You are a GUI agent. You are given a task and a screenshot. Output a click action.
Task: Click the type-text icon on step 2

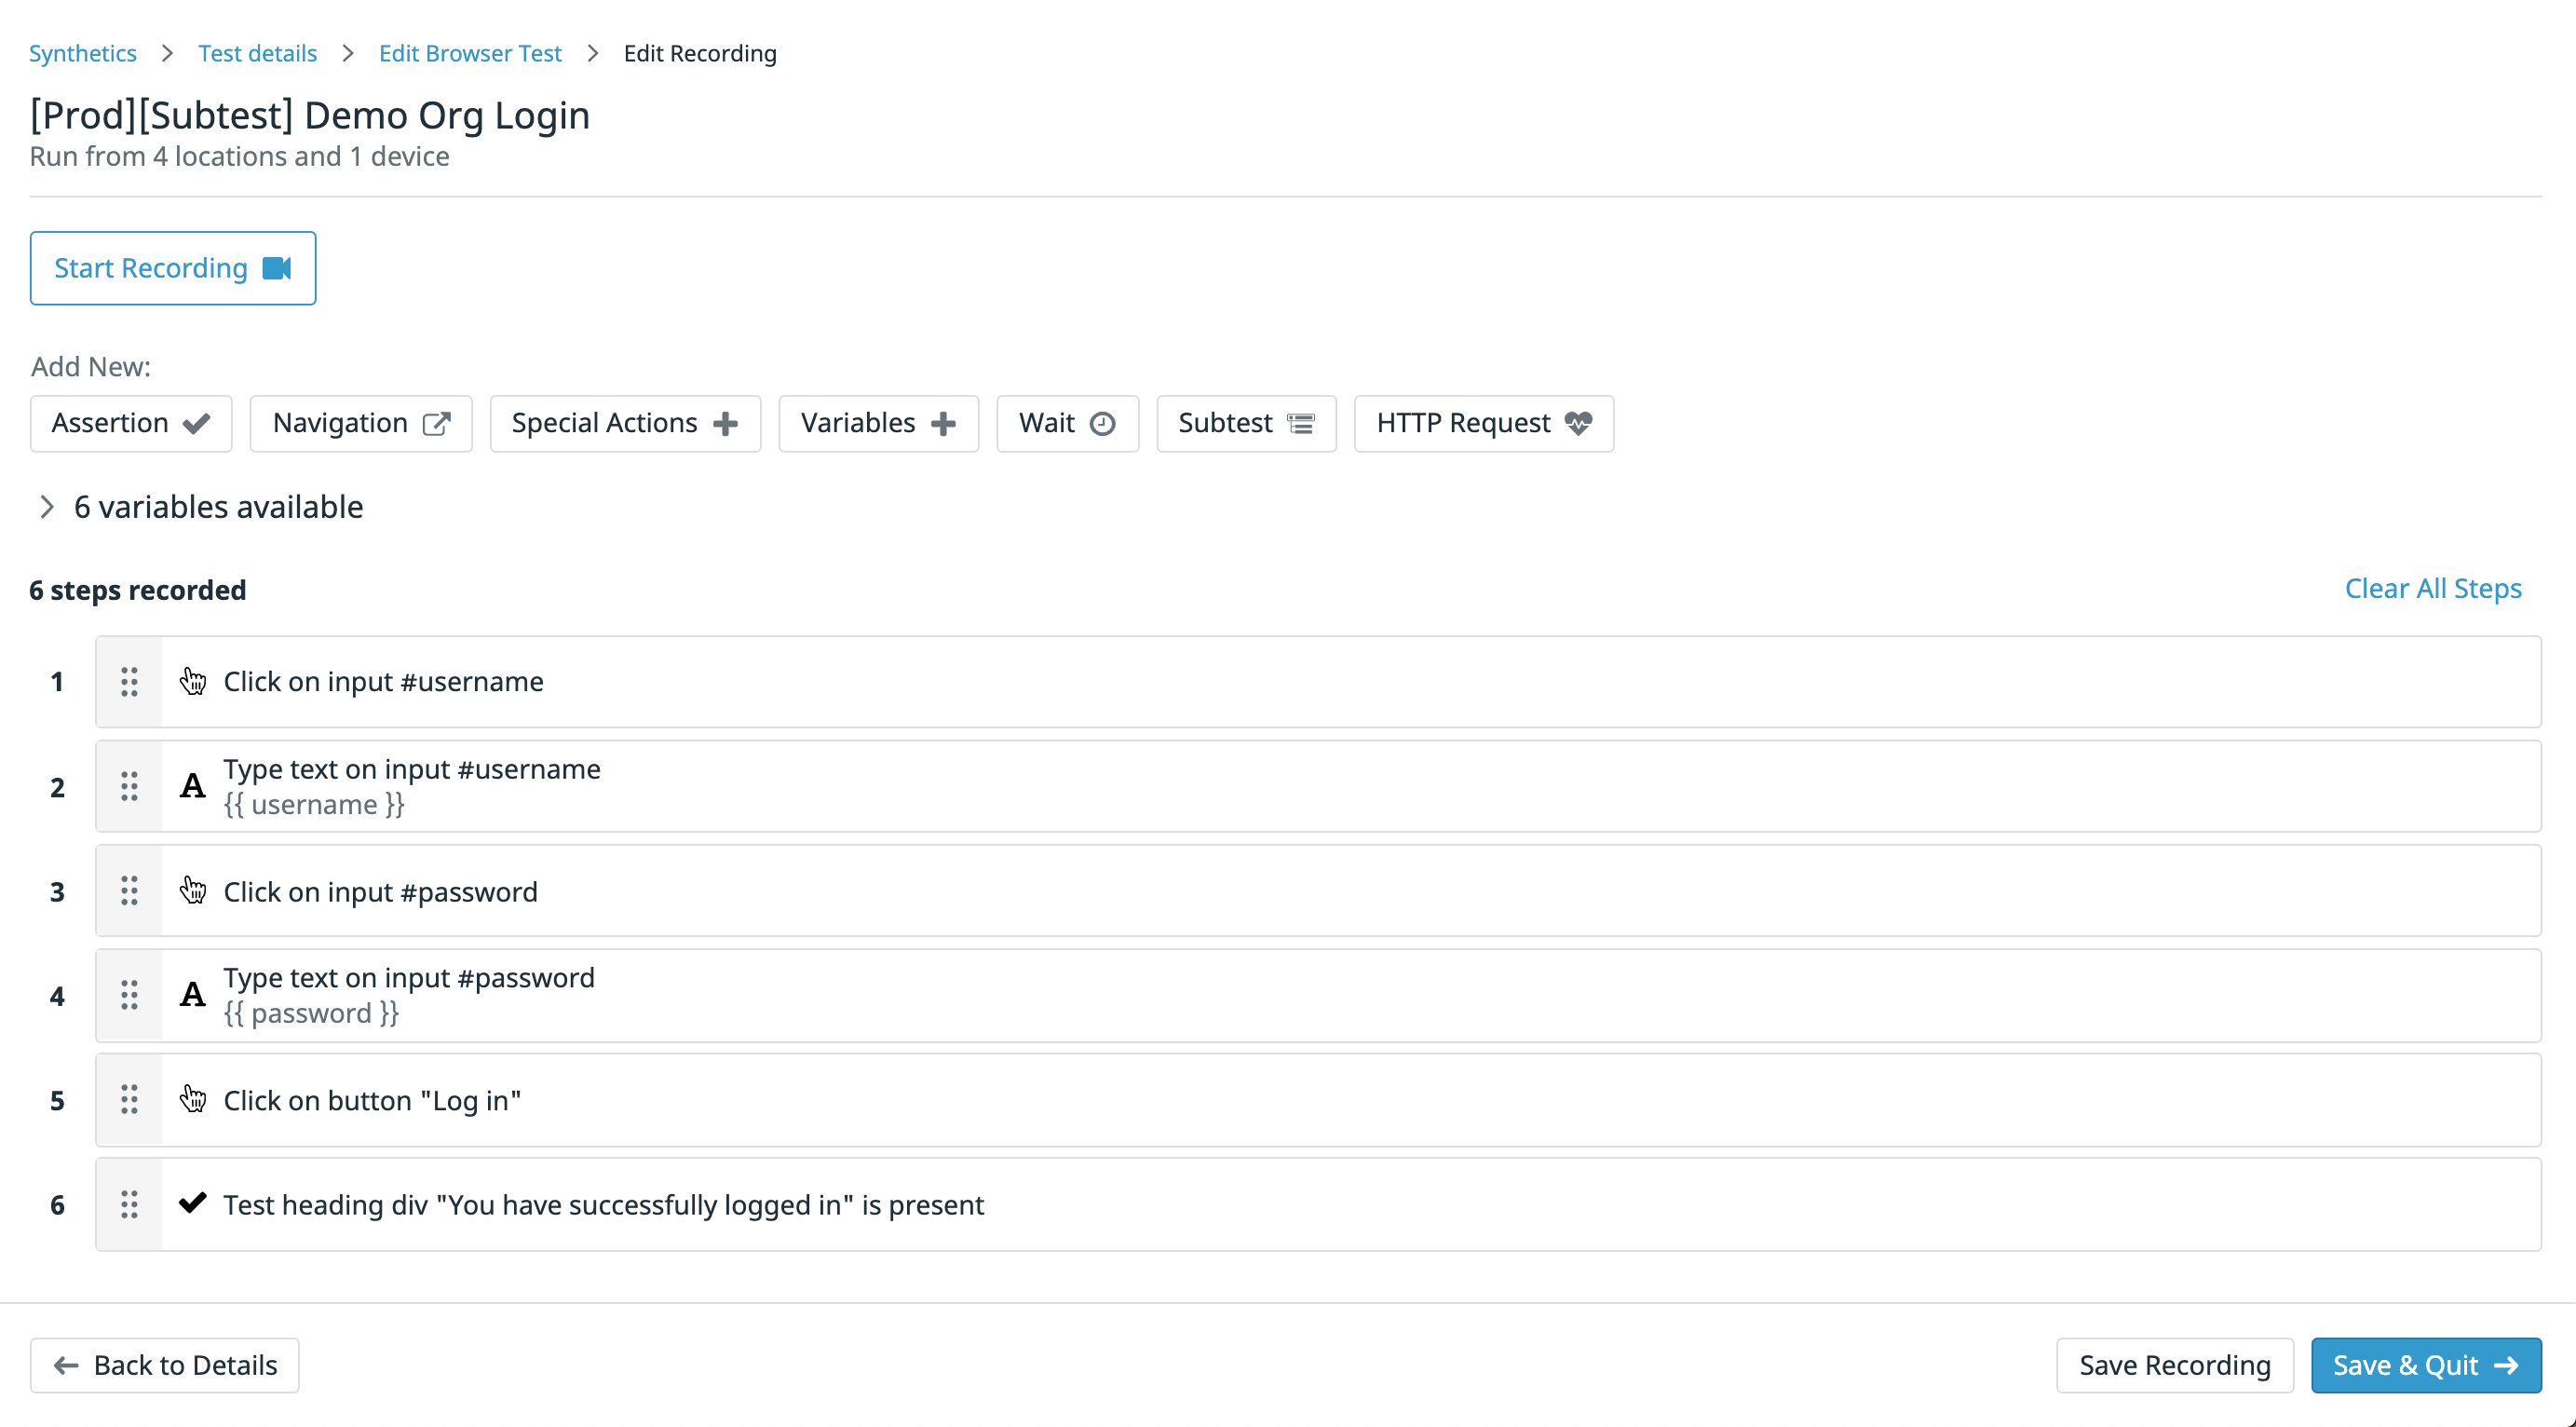point(192,786)
